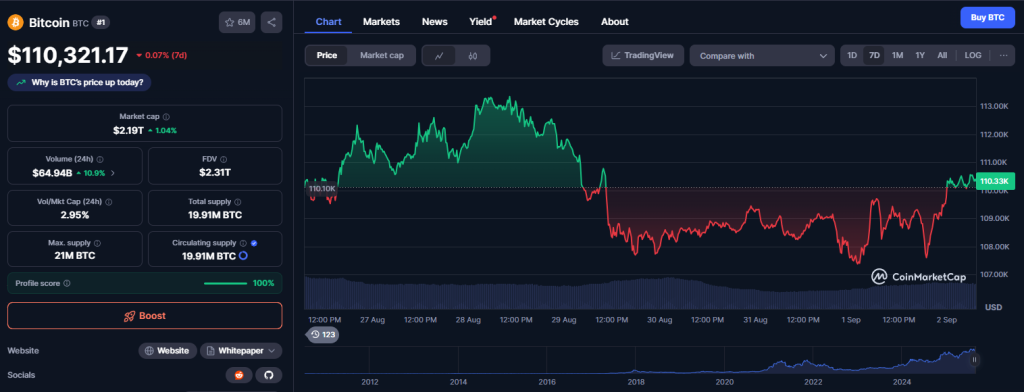Switch to line chart icon
The image size is (1024, 392).
point(440,56)
